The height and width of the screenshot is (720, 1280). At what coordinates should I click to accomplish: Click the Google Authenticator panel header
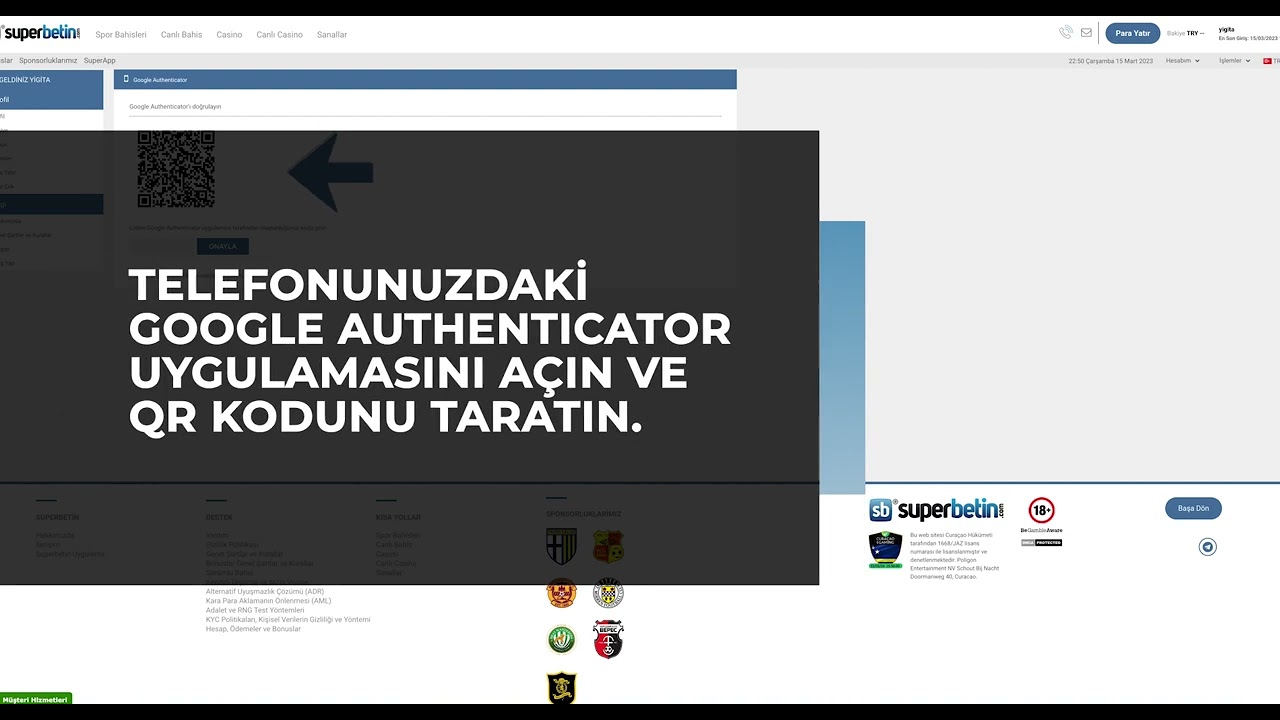425,79
